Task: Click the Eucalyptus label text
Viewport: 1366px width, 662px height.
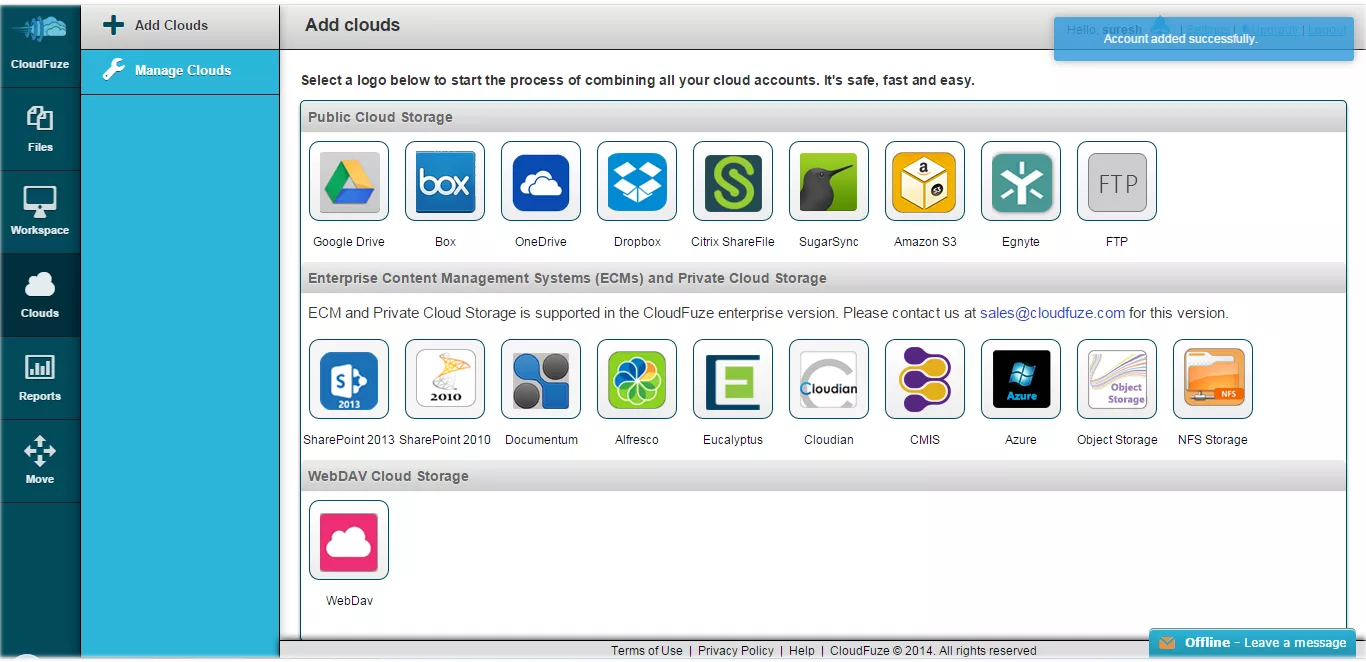Action: coord(733,440)
